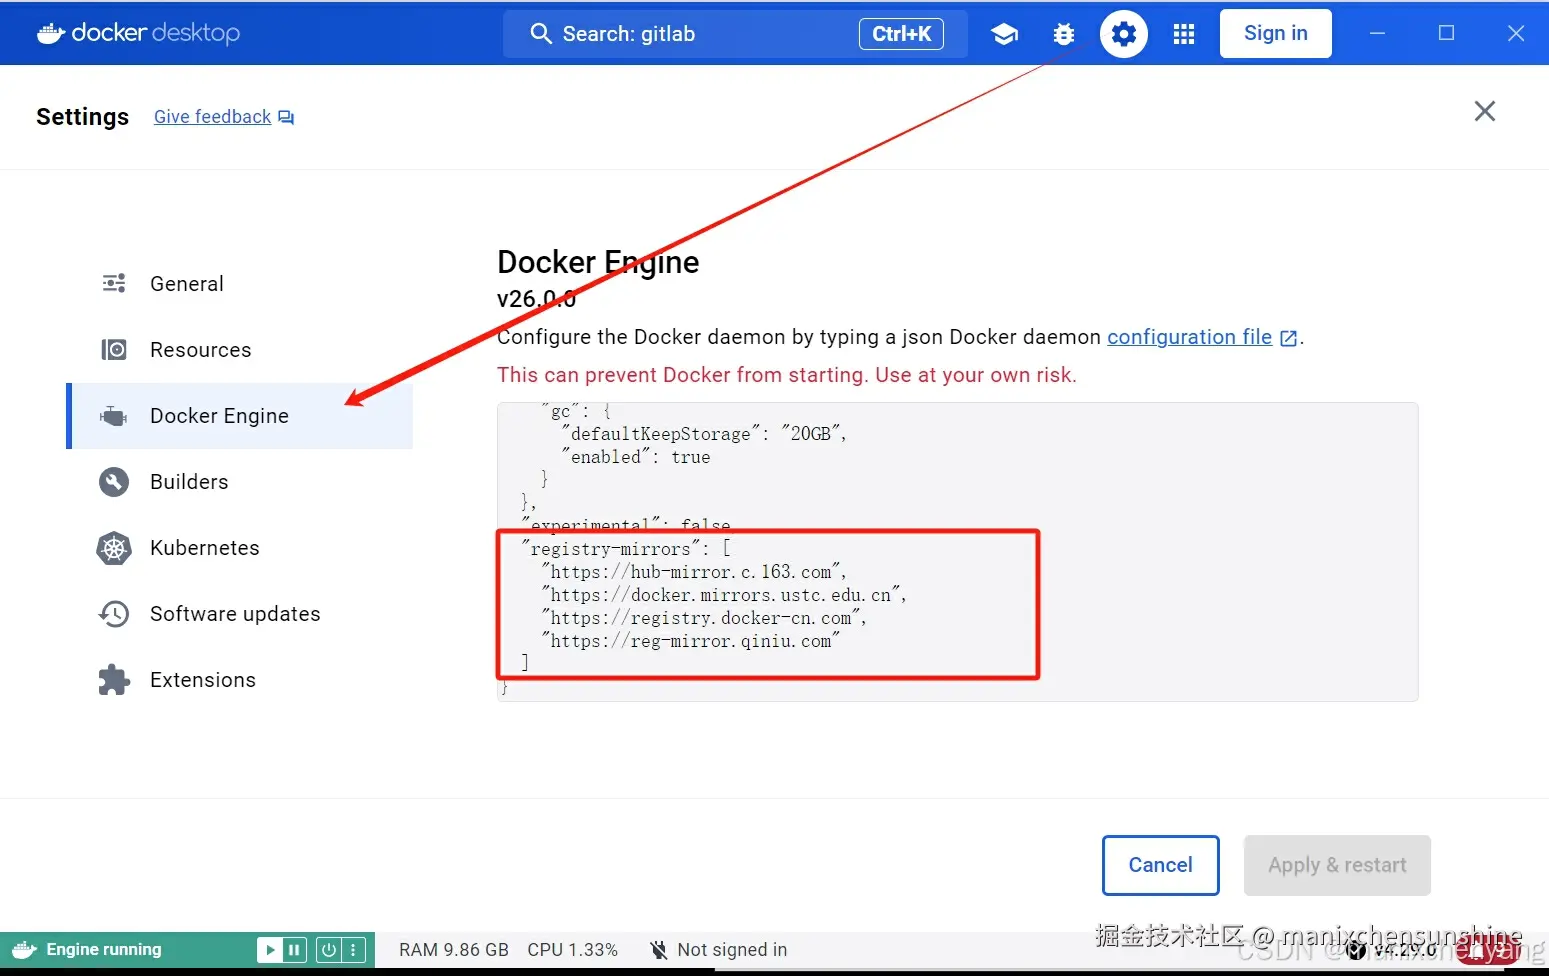The height and width of the screenshot is (976, 1549).
Task: Click the whale icon beside Engine running
Action: point(25,950)
